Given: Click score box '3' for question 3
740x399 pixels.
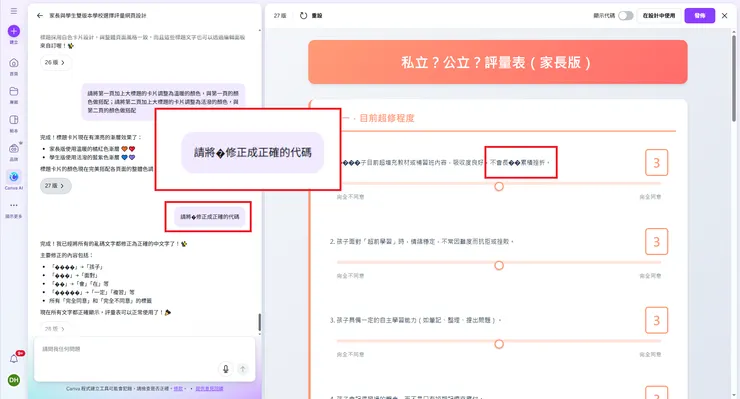Looking at the screenshot, I should pyautogui.click(x=656, y=321).
